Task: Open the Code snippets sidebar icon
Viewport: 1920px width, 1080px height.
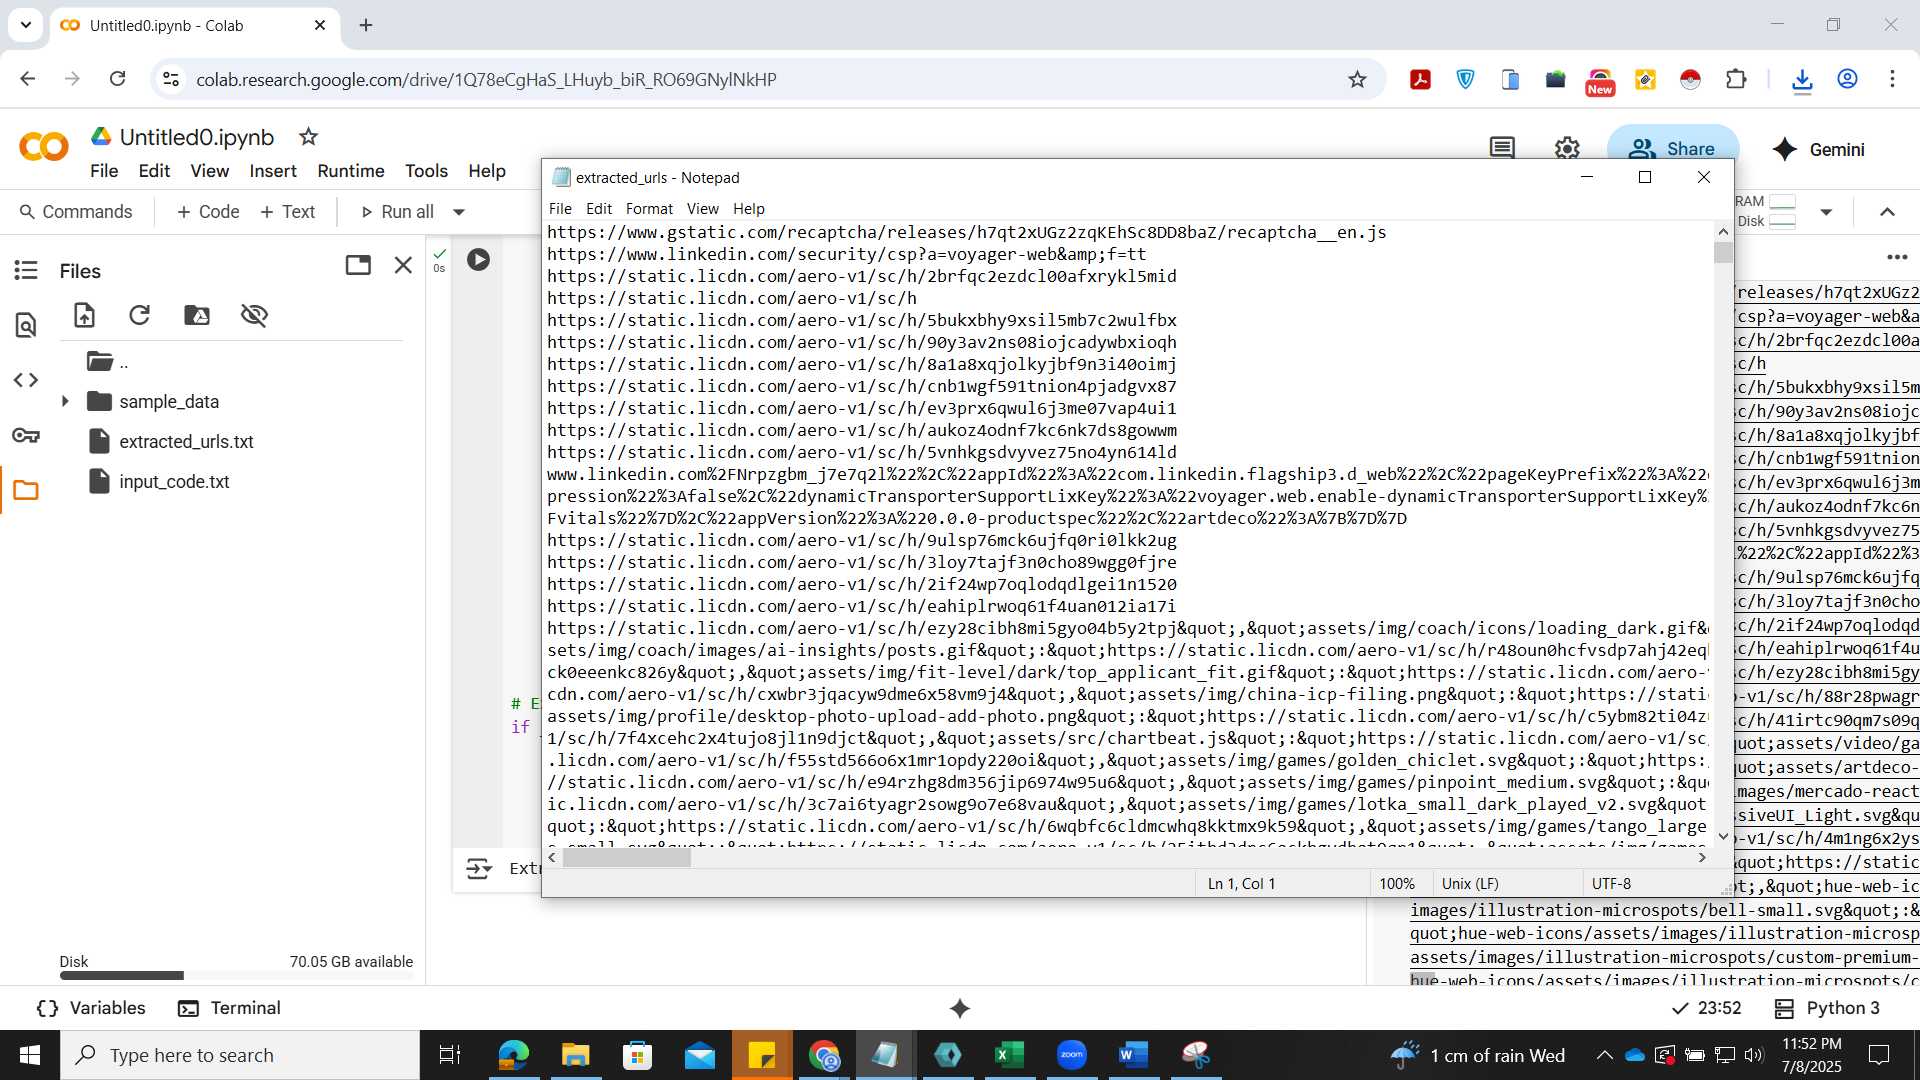Action: 26,380
